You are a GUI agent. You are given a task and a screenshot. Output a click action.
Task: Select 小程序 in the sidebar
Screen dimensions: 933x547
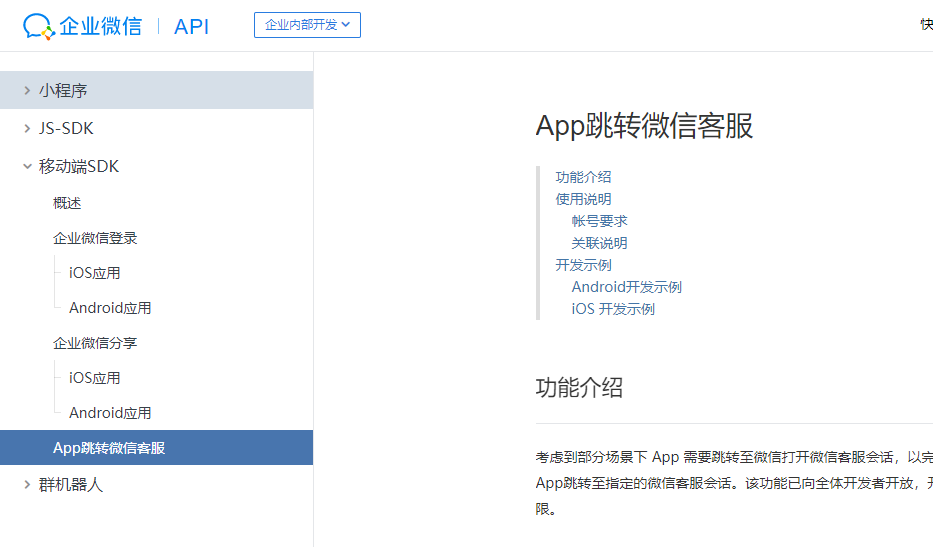[x=156, y=90]
